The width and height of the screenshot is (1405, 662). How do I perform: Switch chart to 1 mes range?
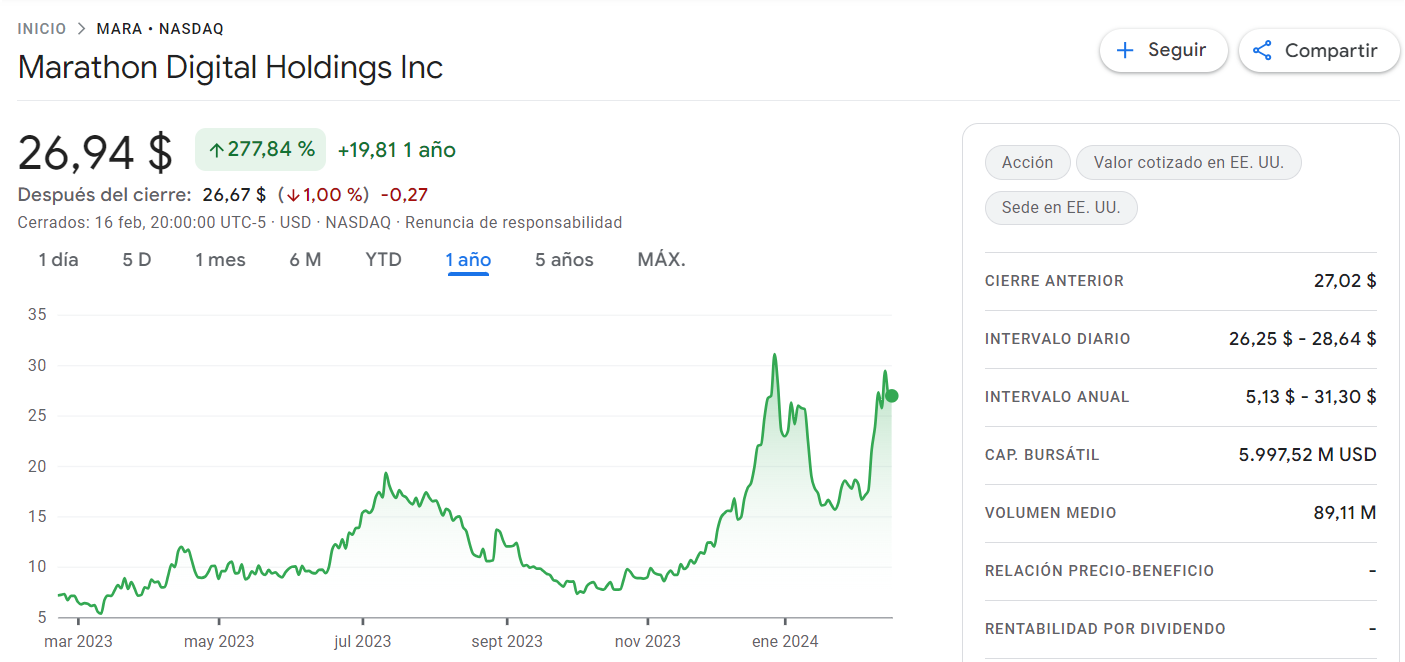click(x=220, y=260)
